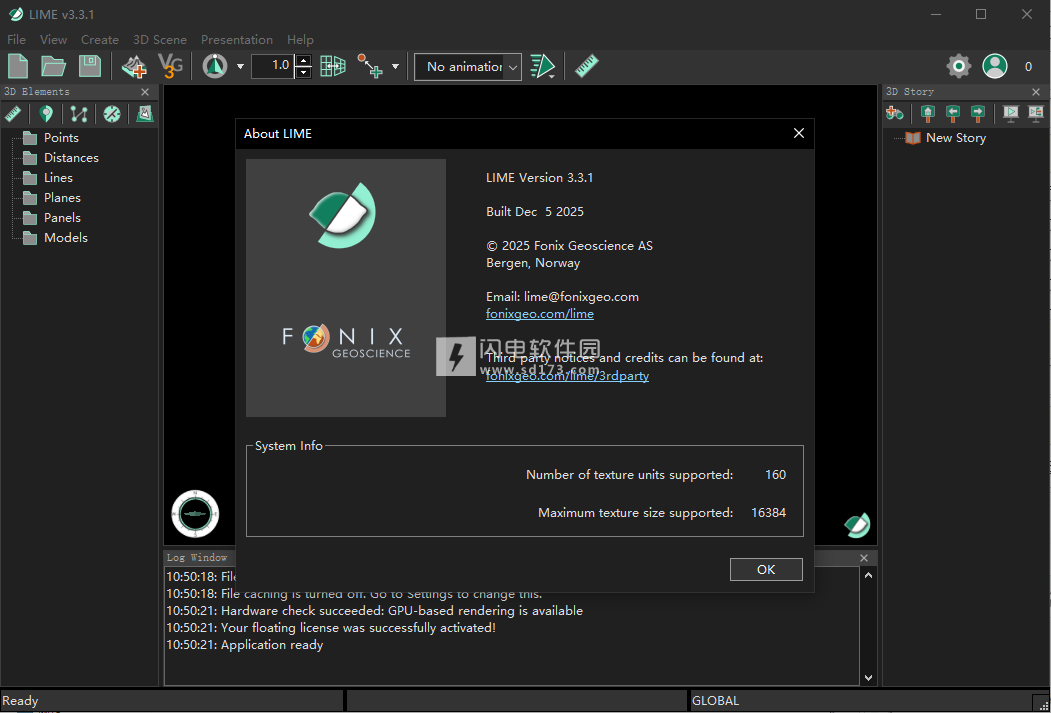
Task: Click the Save floppy disk icon
Action: point(90,67)
